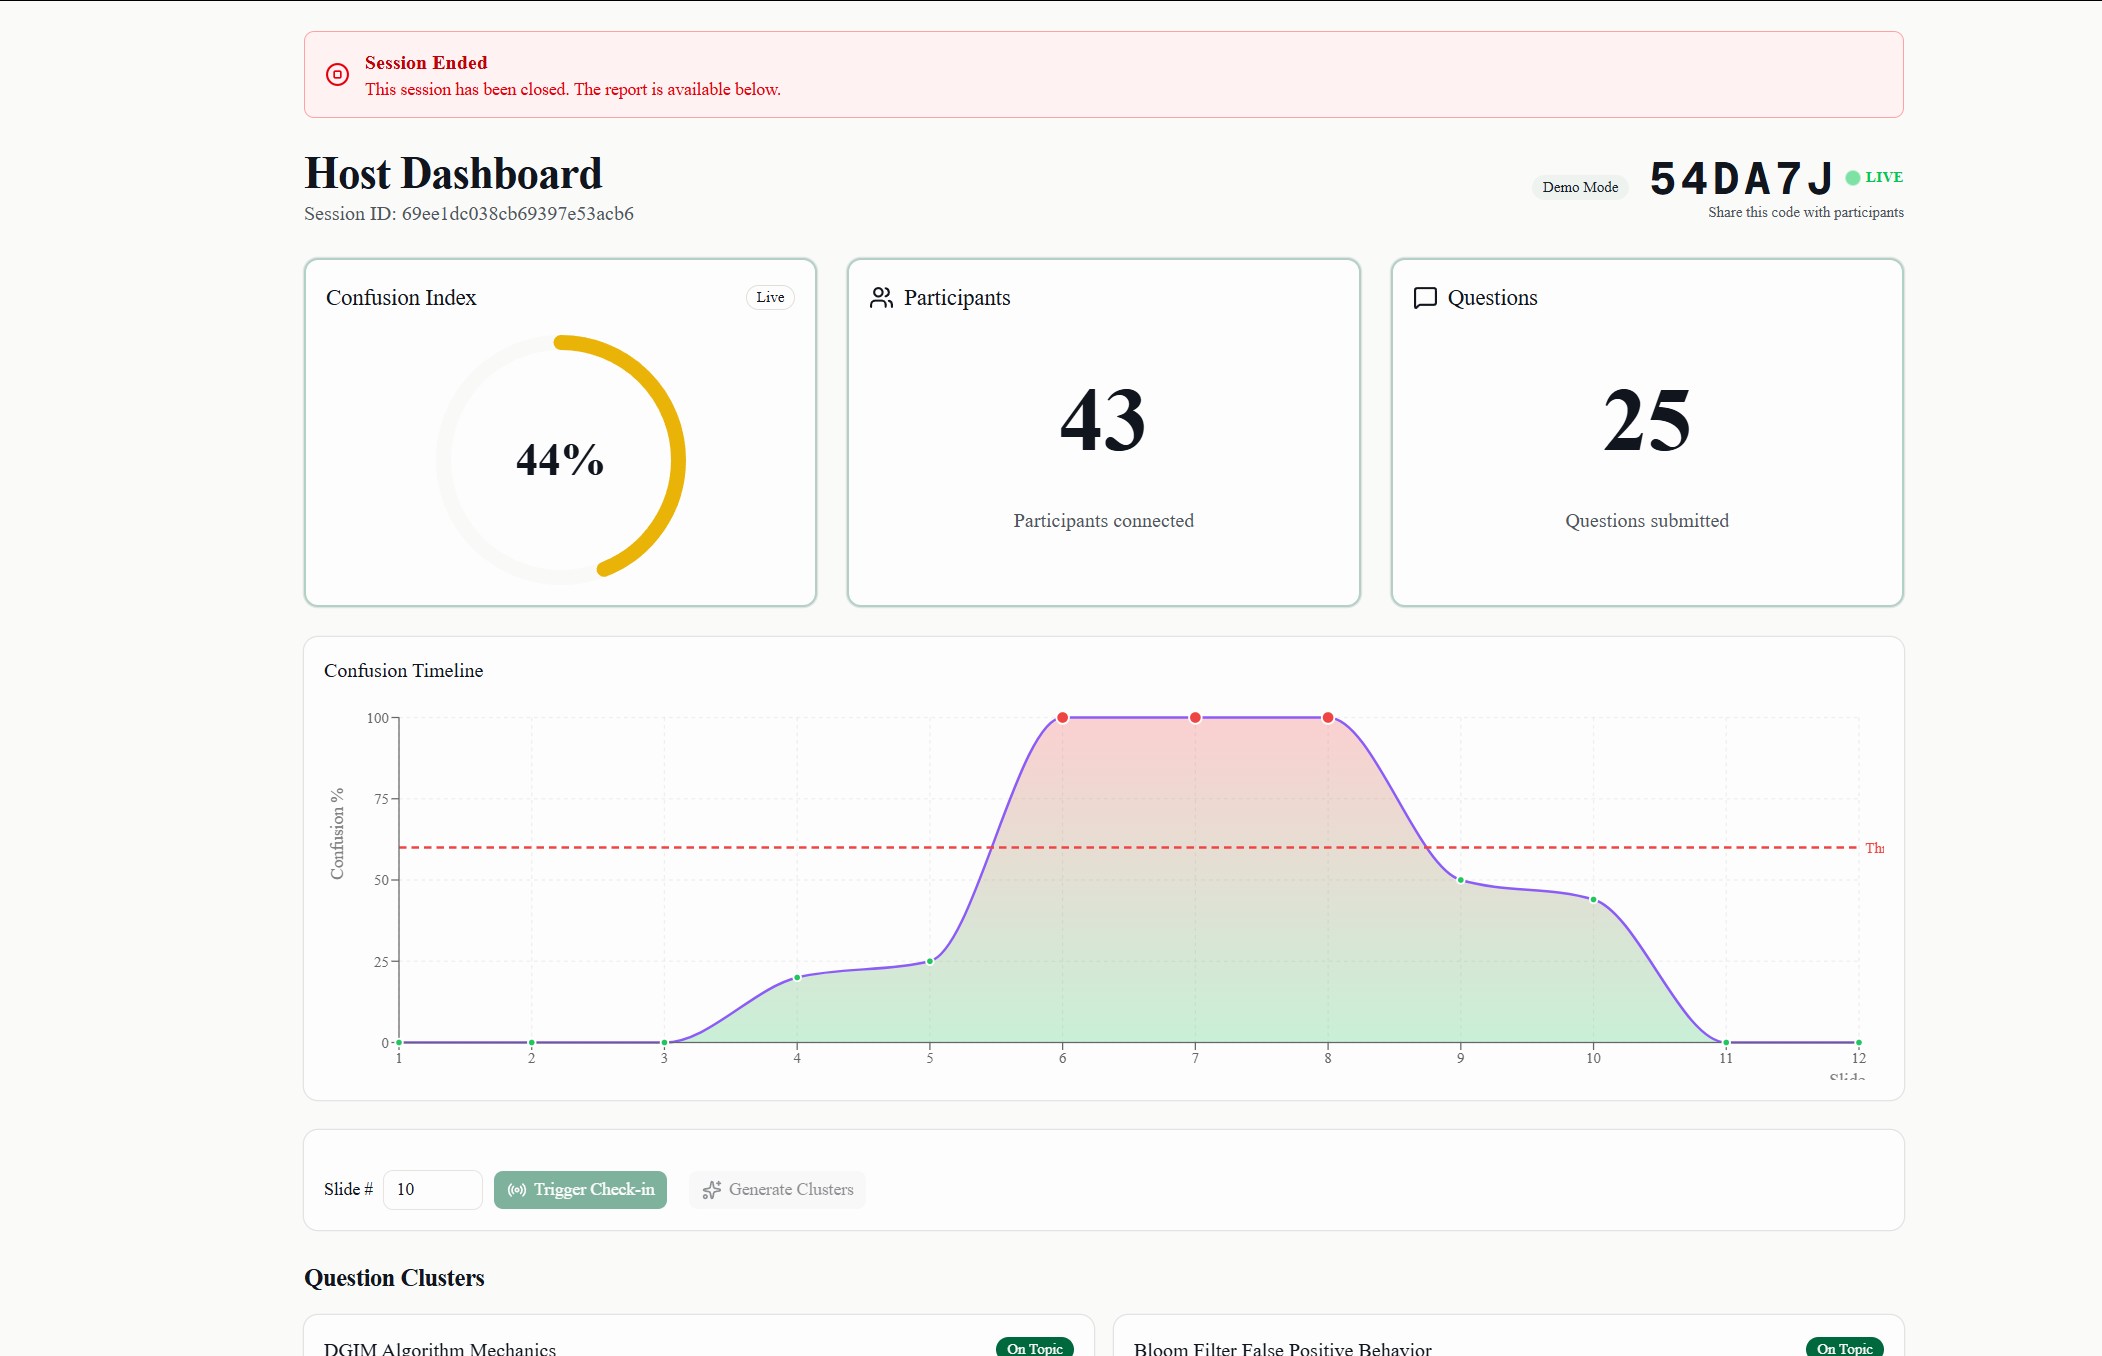Click the On Topic badge on DGIM cluster
Screen dimensions: 2102x1356
pos(1034,1348)
